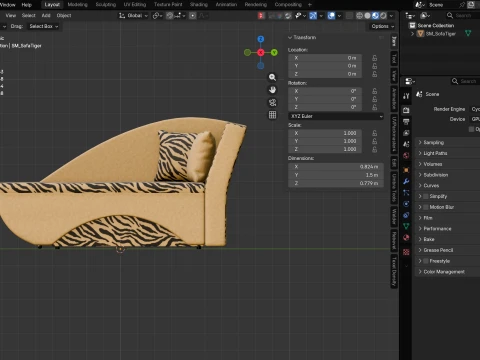Click the Dimensions X value field

pyautogui.click(x=336, y=167)
